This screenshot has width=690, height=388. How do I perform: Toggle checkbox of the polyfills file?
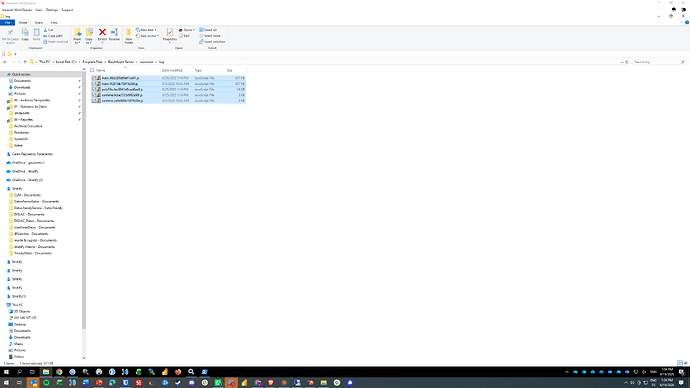94,89
